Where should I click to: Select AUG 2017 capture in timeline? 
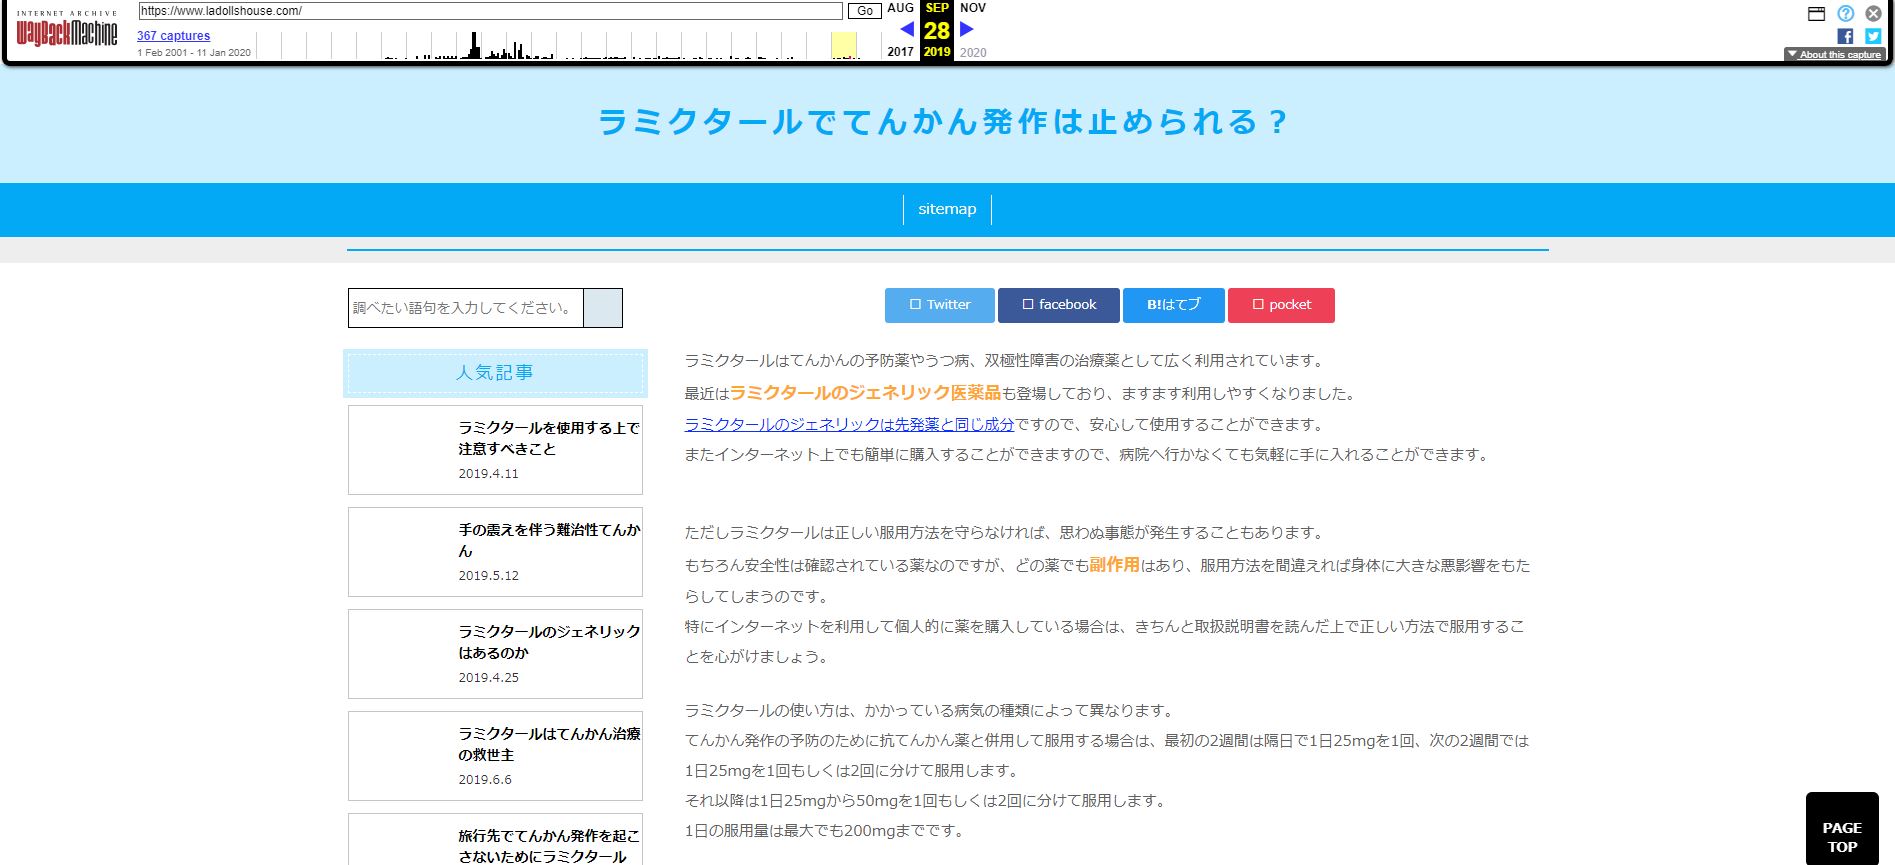[x=900, y=8]
